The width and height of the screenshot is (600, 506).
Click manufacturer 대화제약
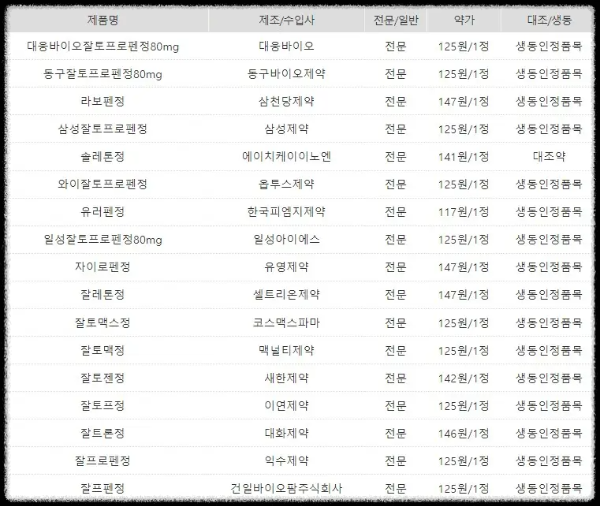[x=287, y=433]
